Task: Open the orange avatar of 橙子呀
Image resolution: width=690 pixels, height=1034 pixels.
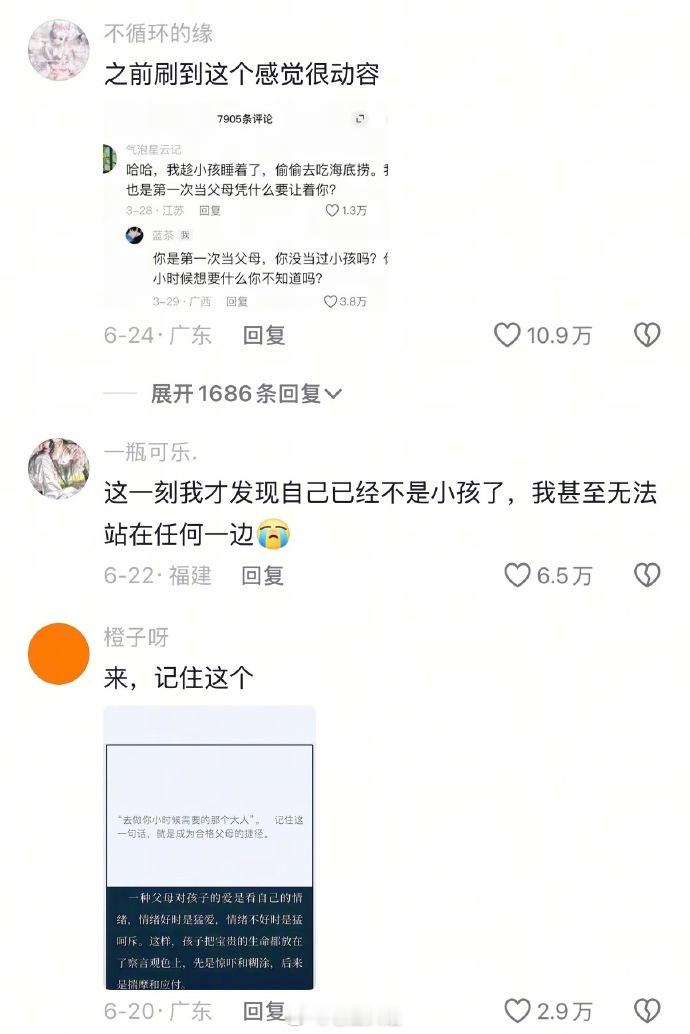Action: point(59,654)
